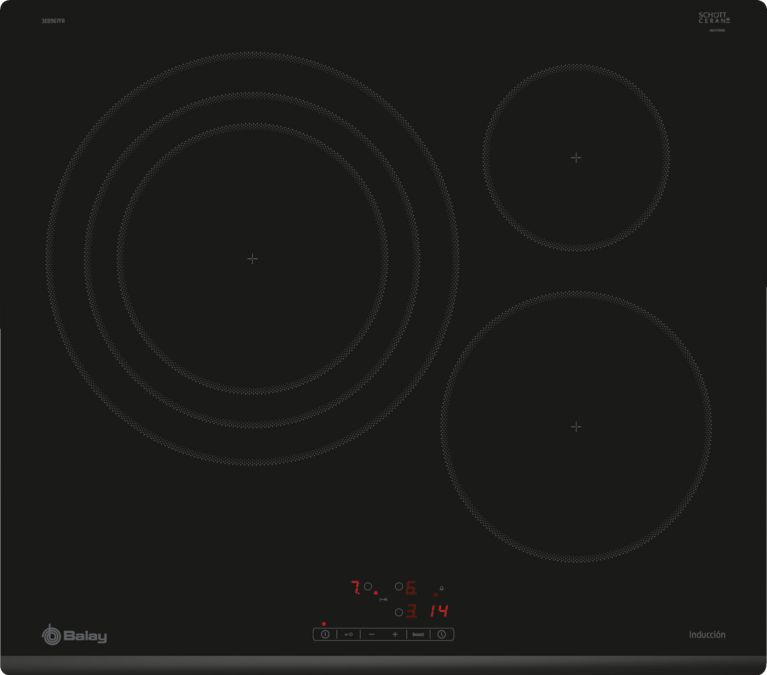Click center cross of small top-right zone

tap(576, 157)
